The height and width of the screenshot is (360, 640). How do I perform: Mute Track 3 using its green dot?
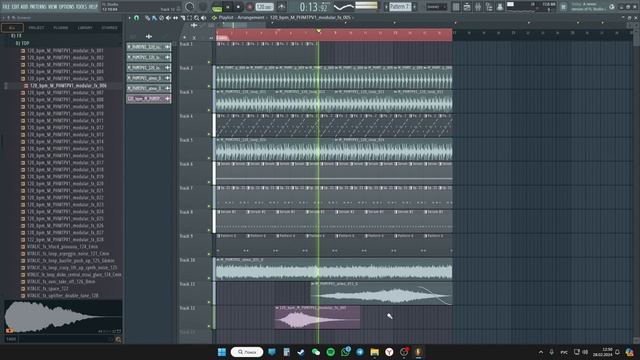209,110
